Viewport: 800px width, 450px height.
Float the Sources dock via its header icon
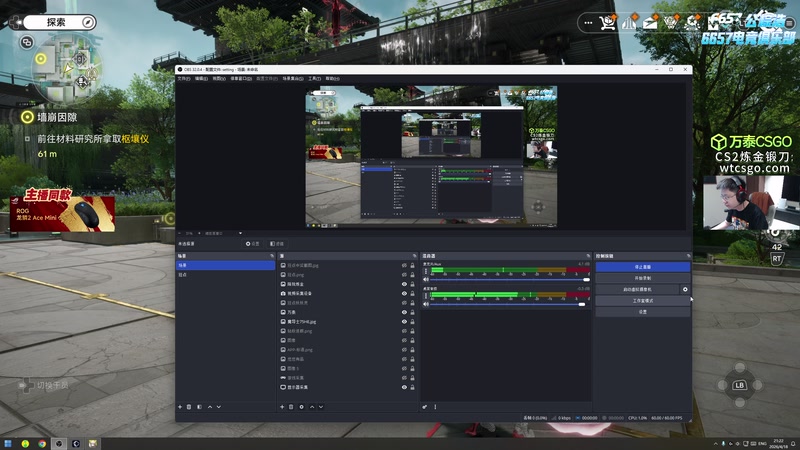click(x=414, y=256)
